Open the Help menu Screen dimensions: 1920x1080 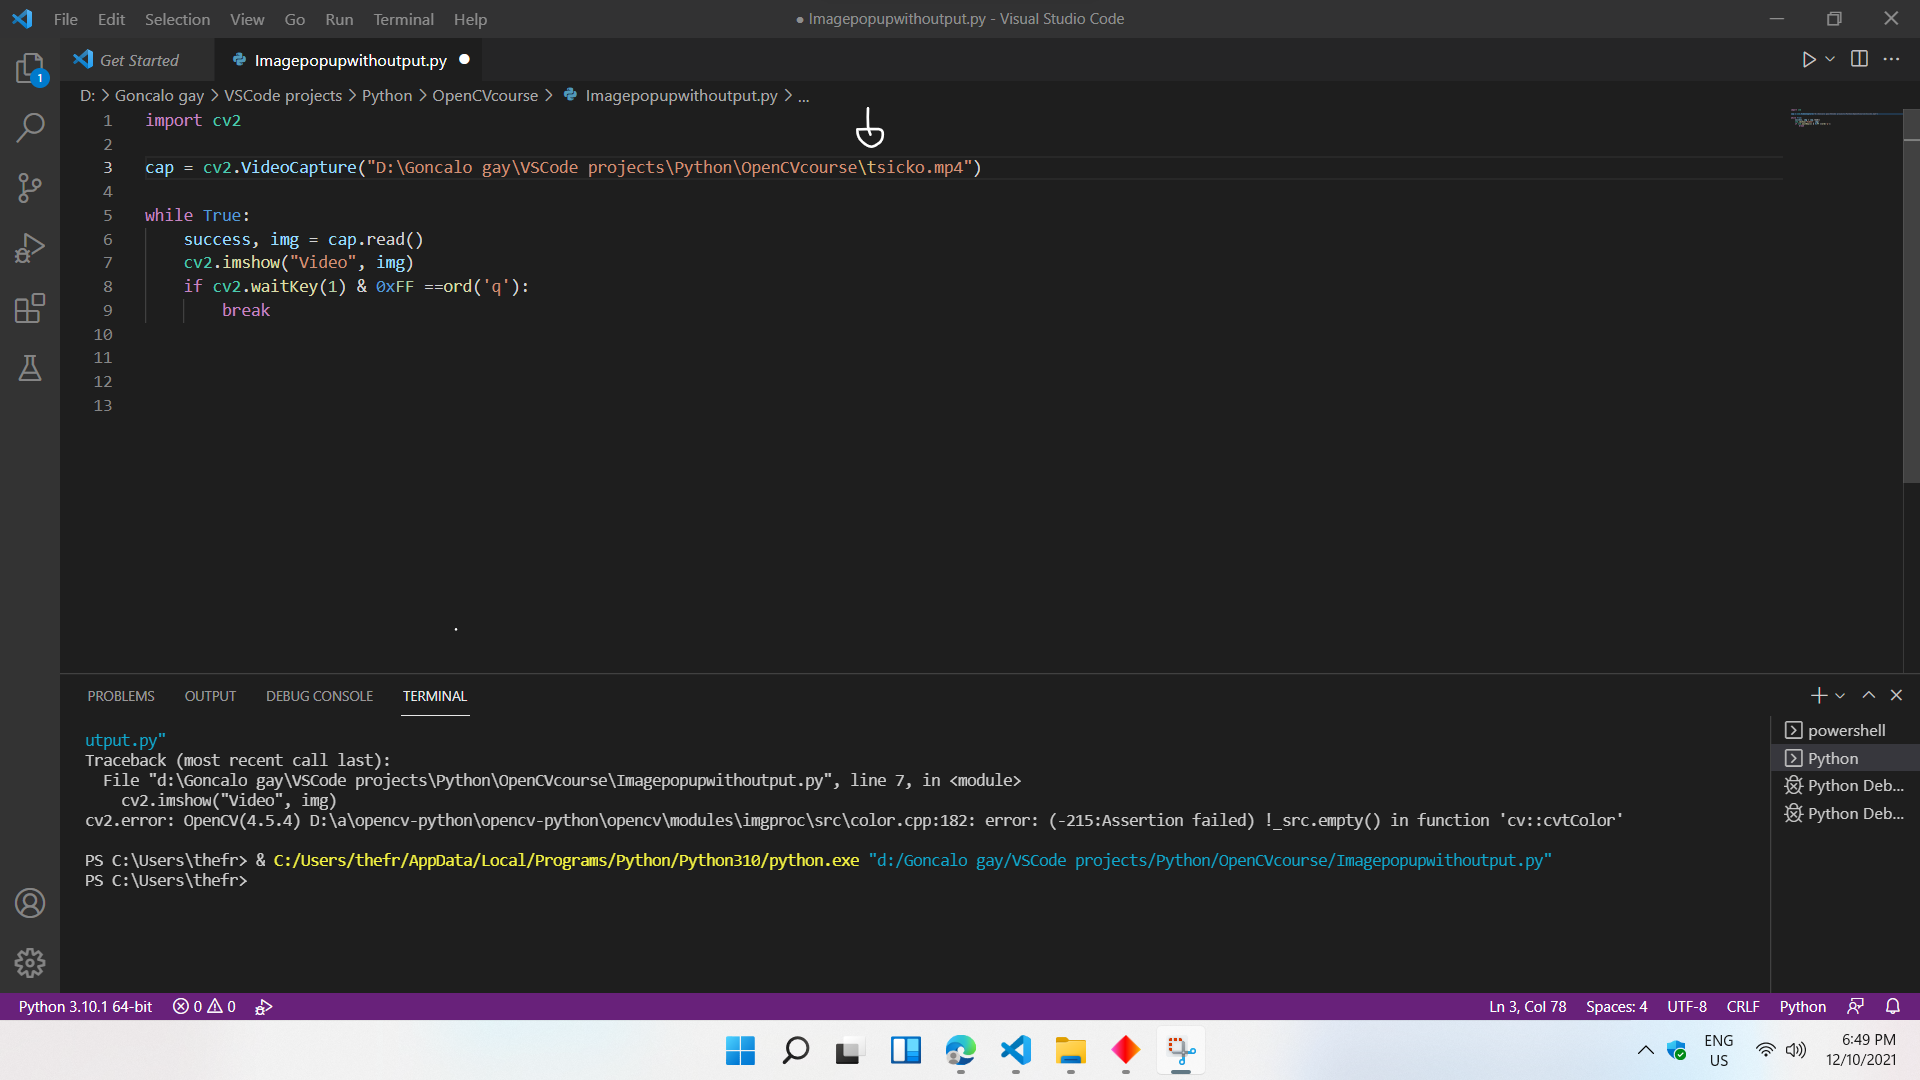point(470,19)
